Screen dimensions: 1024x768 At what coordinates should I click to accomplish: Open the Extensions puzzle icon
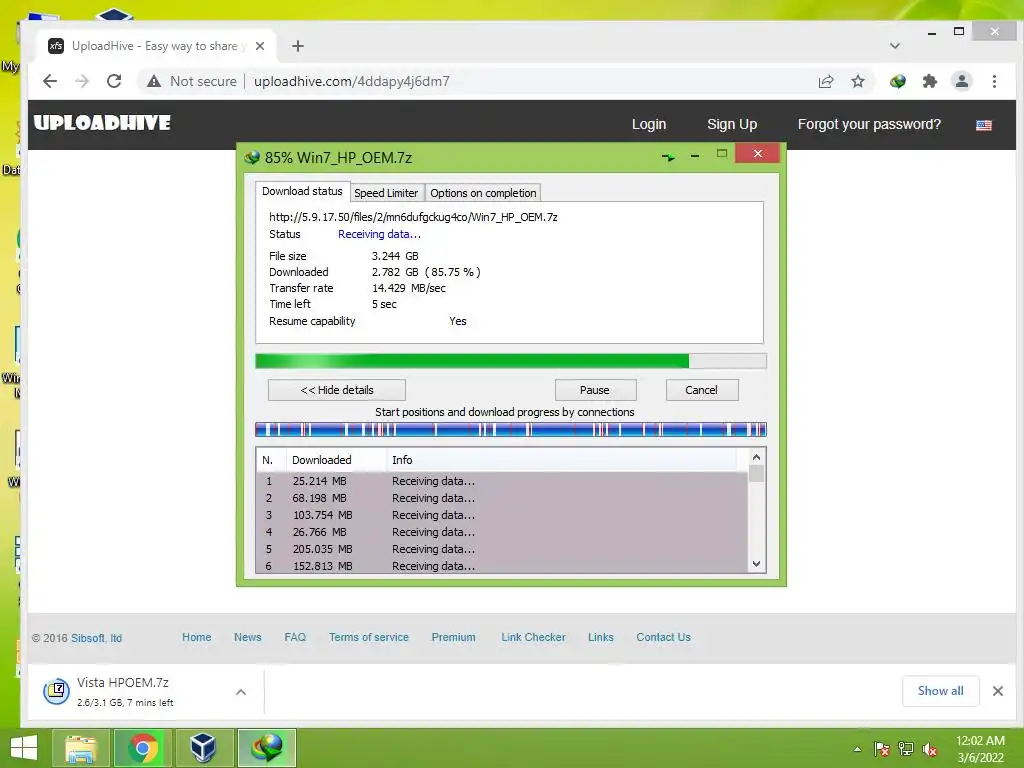[929, 81]
